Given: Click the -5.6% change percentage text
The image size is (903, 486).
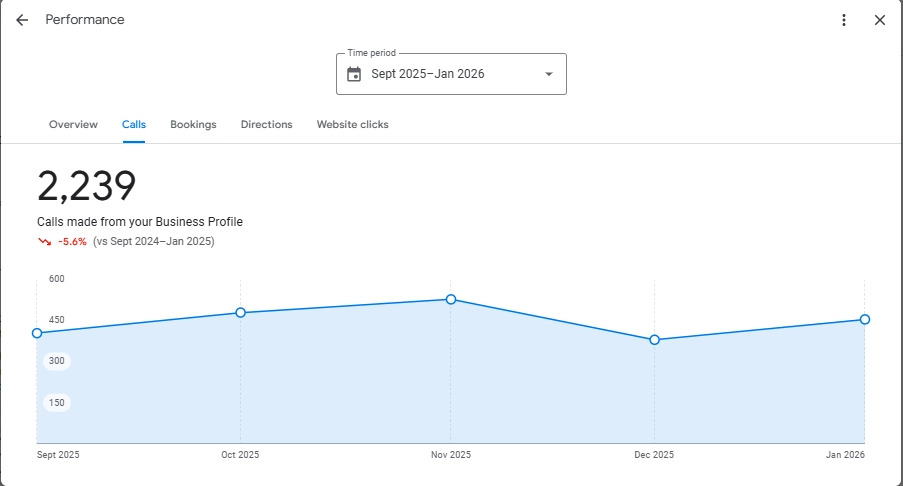Looking at the screenshot, I should 73,242.
